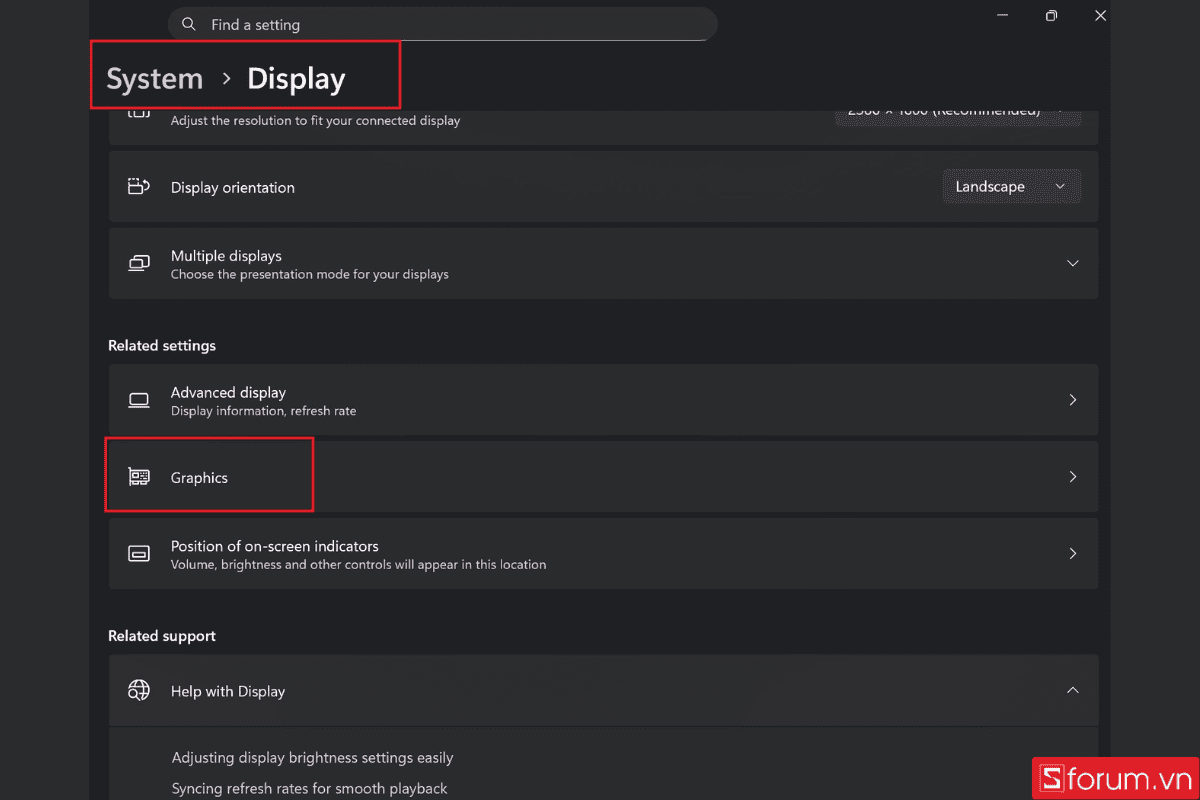The height and width of the screenshot is (800, 1200).
Task: Select the Display breadcrumb title
Action: [x=296, y=79]
